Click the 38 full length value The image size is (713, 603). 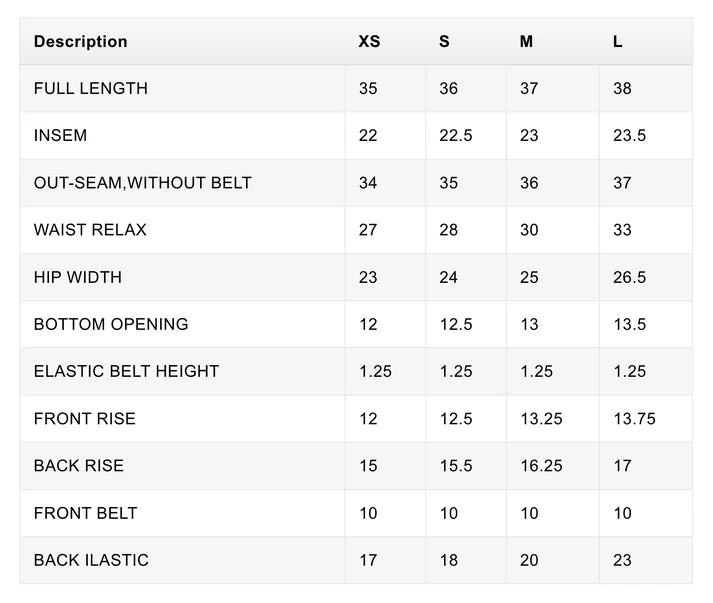[622, 88]
